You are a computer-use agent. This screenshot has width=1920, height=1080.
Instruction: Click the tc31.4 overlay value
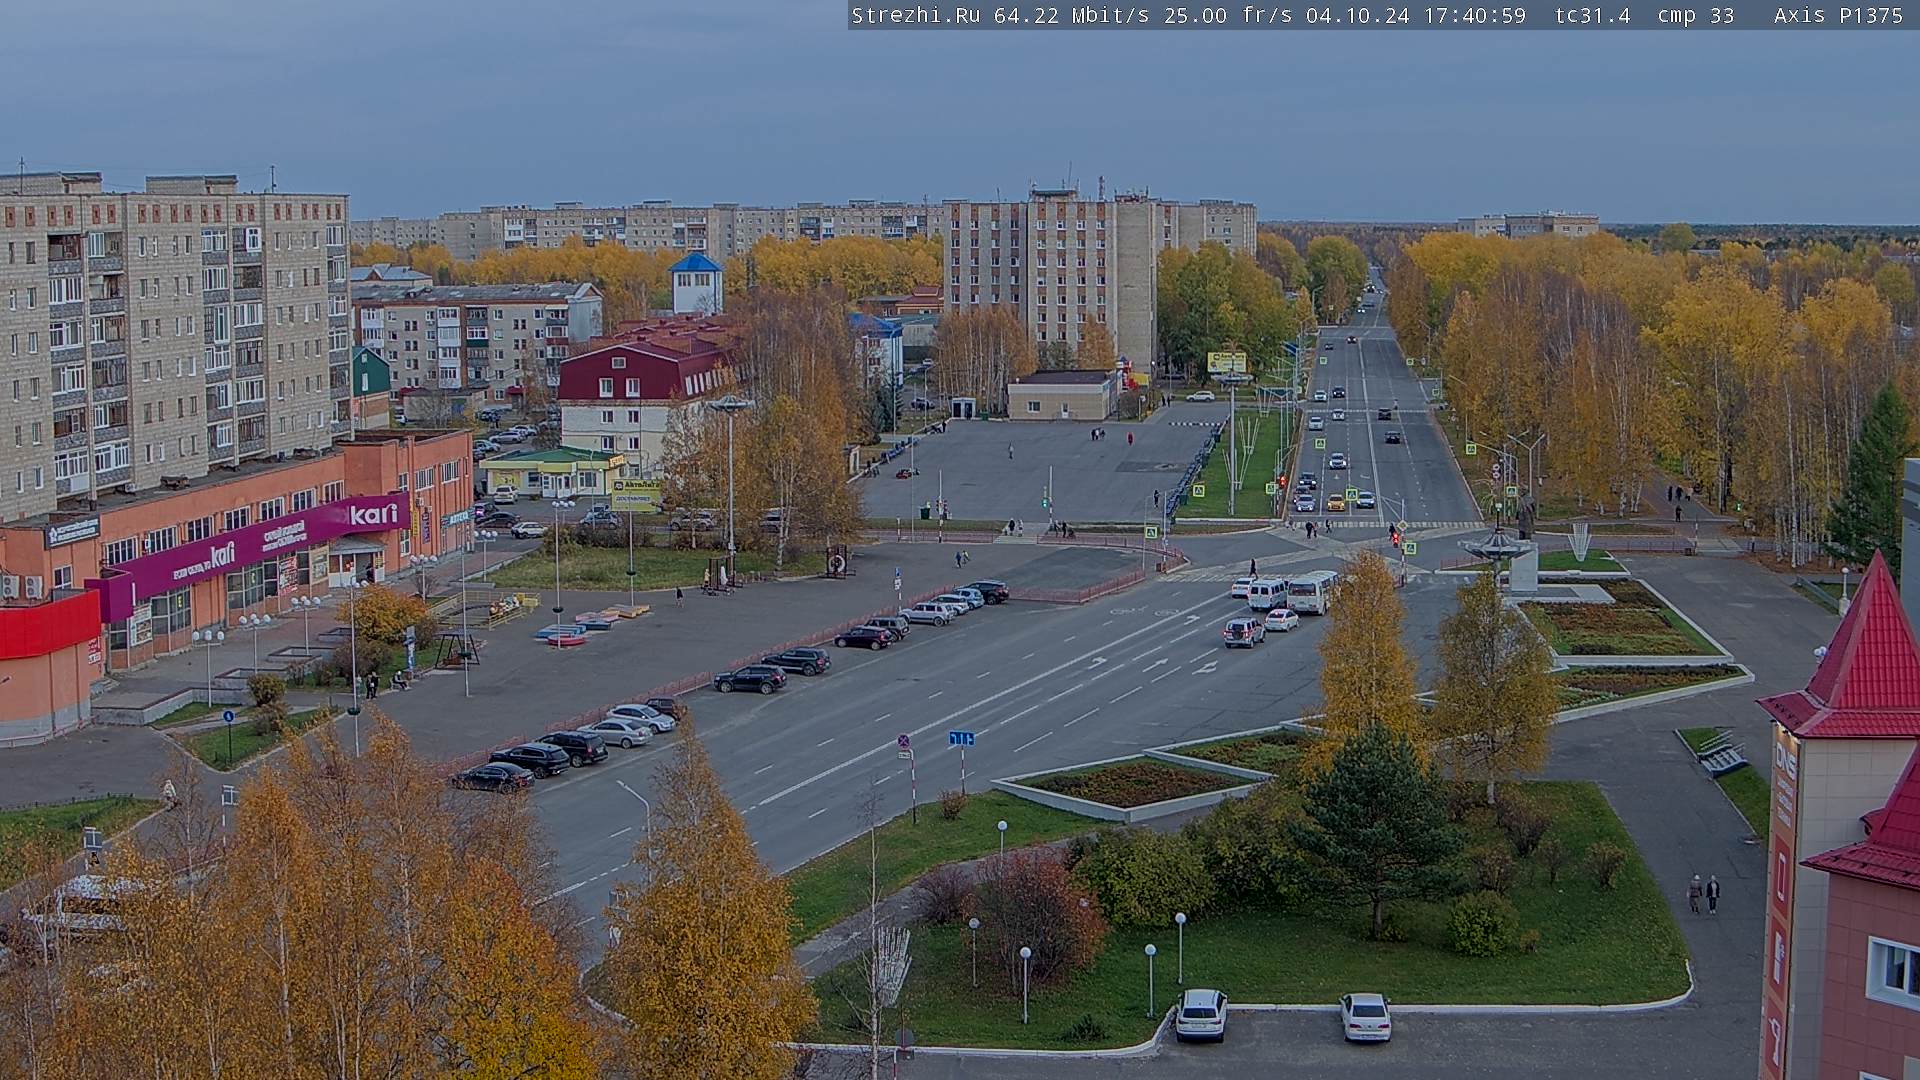[1592, 15]
